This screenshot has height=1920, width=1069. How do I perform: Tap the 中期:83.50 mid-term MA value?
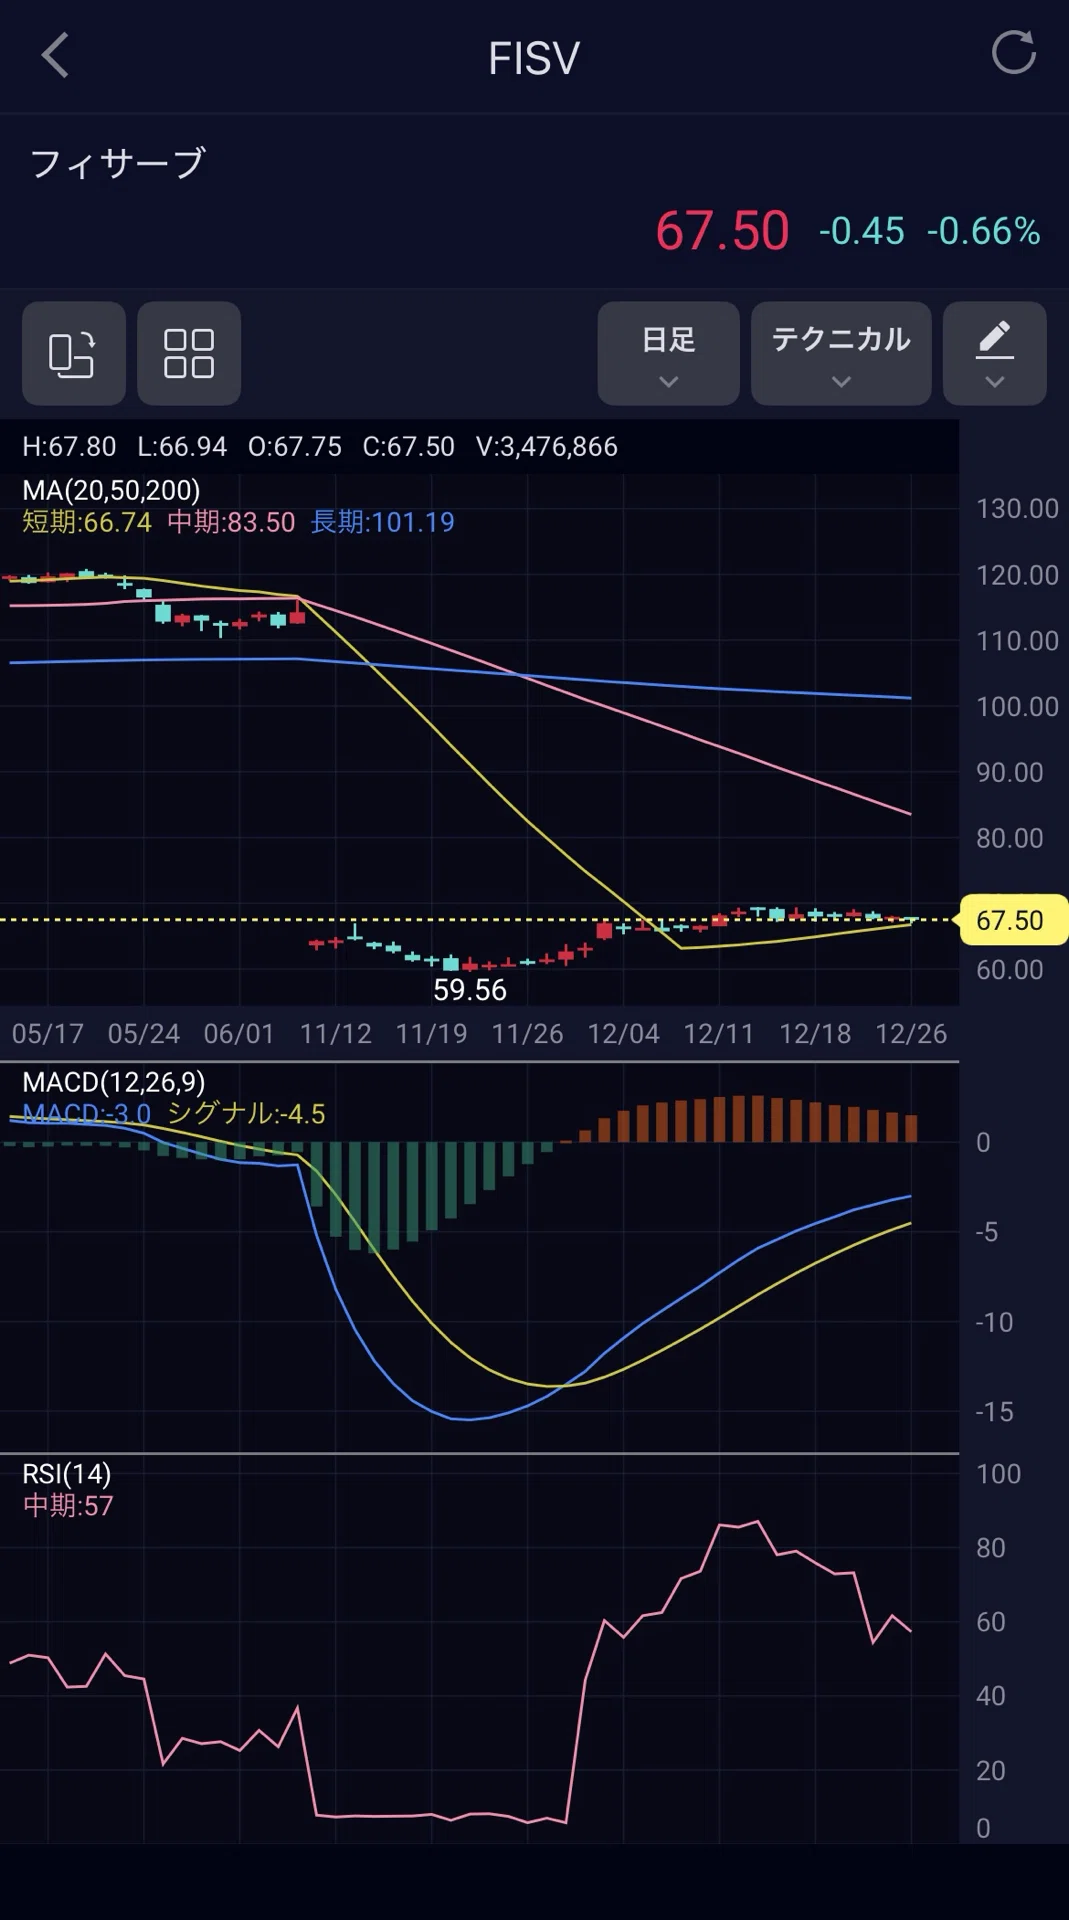tap(231, 522)
